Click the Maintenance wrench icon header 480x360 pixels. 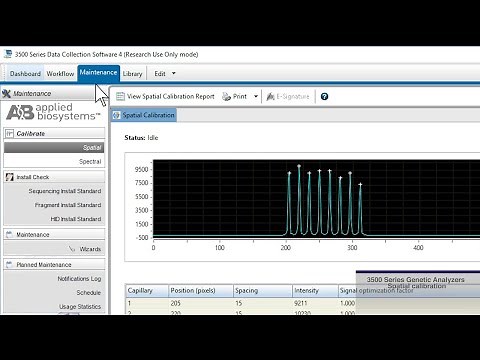[6, 94]
